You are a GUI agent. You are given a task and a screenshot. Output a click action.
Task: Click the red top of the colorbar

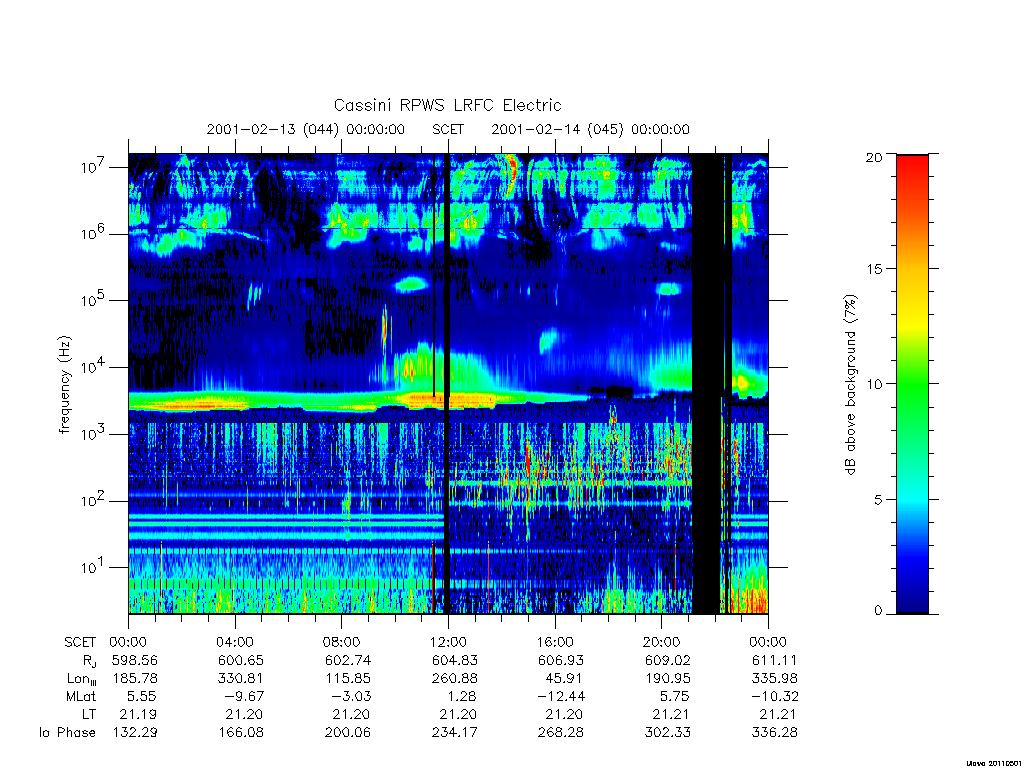(x=912, y=170)
